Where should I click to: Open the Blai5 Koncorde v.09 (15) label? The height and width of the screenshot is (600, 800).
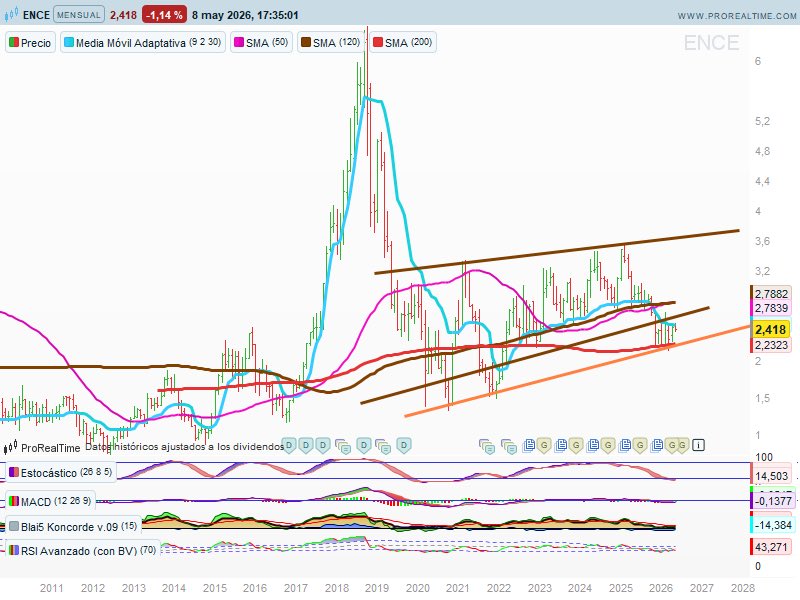[x=73, y=526]
